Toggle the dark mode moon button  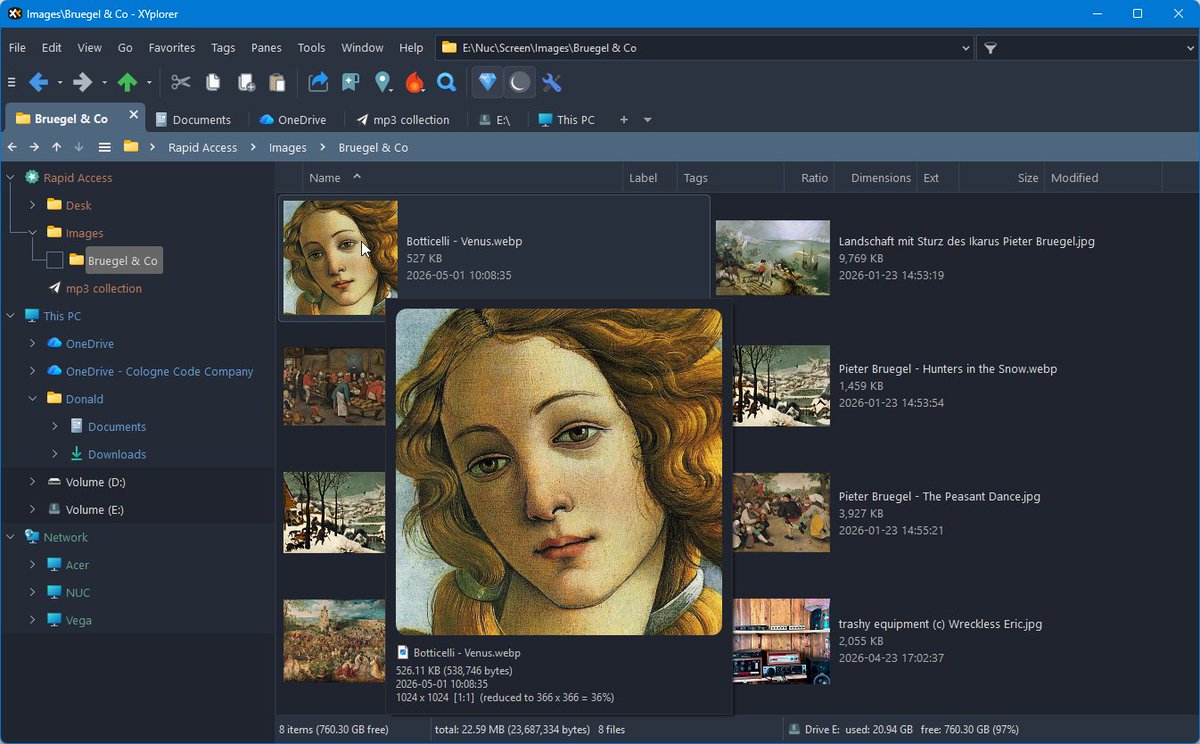(x=518, y=82)
